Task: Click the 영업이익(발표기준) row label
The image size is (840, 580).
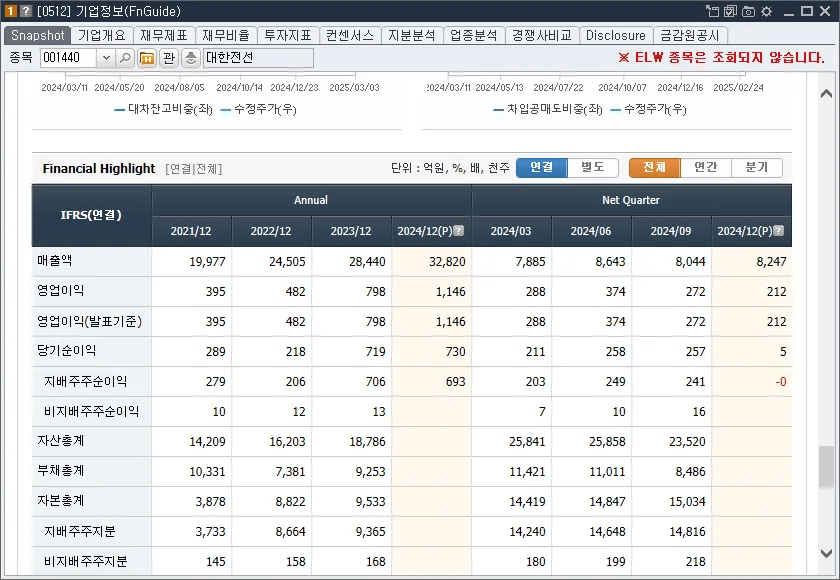Action: (89, 321)
